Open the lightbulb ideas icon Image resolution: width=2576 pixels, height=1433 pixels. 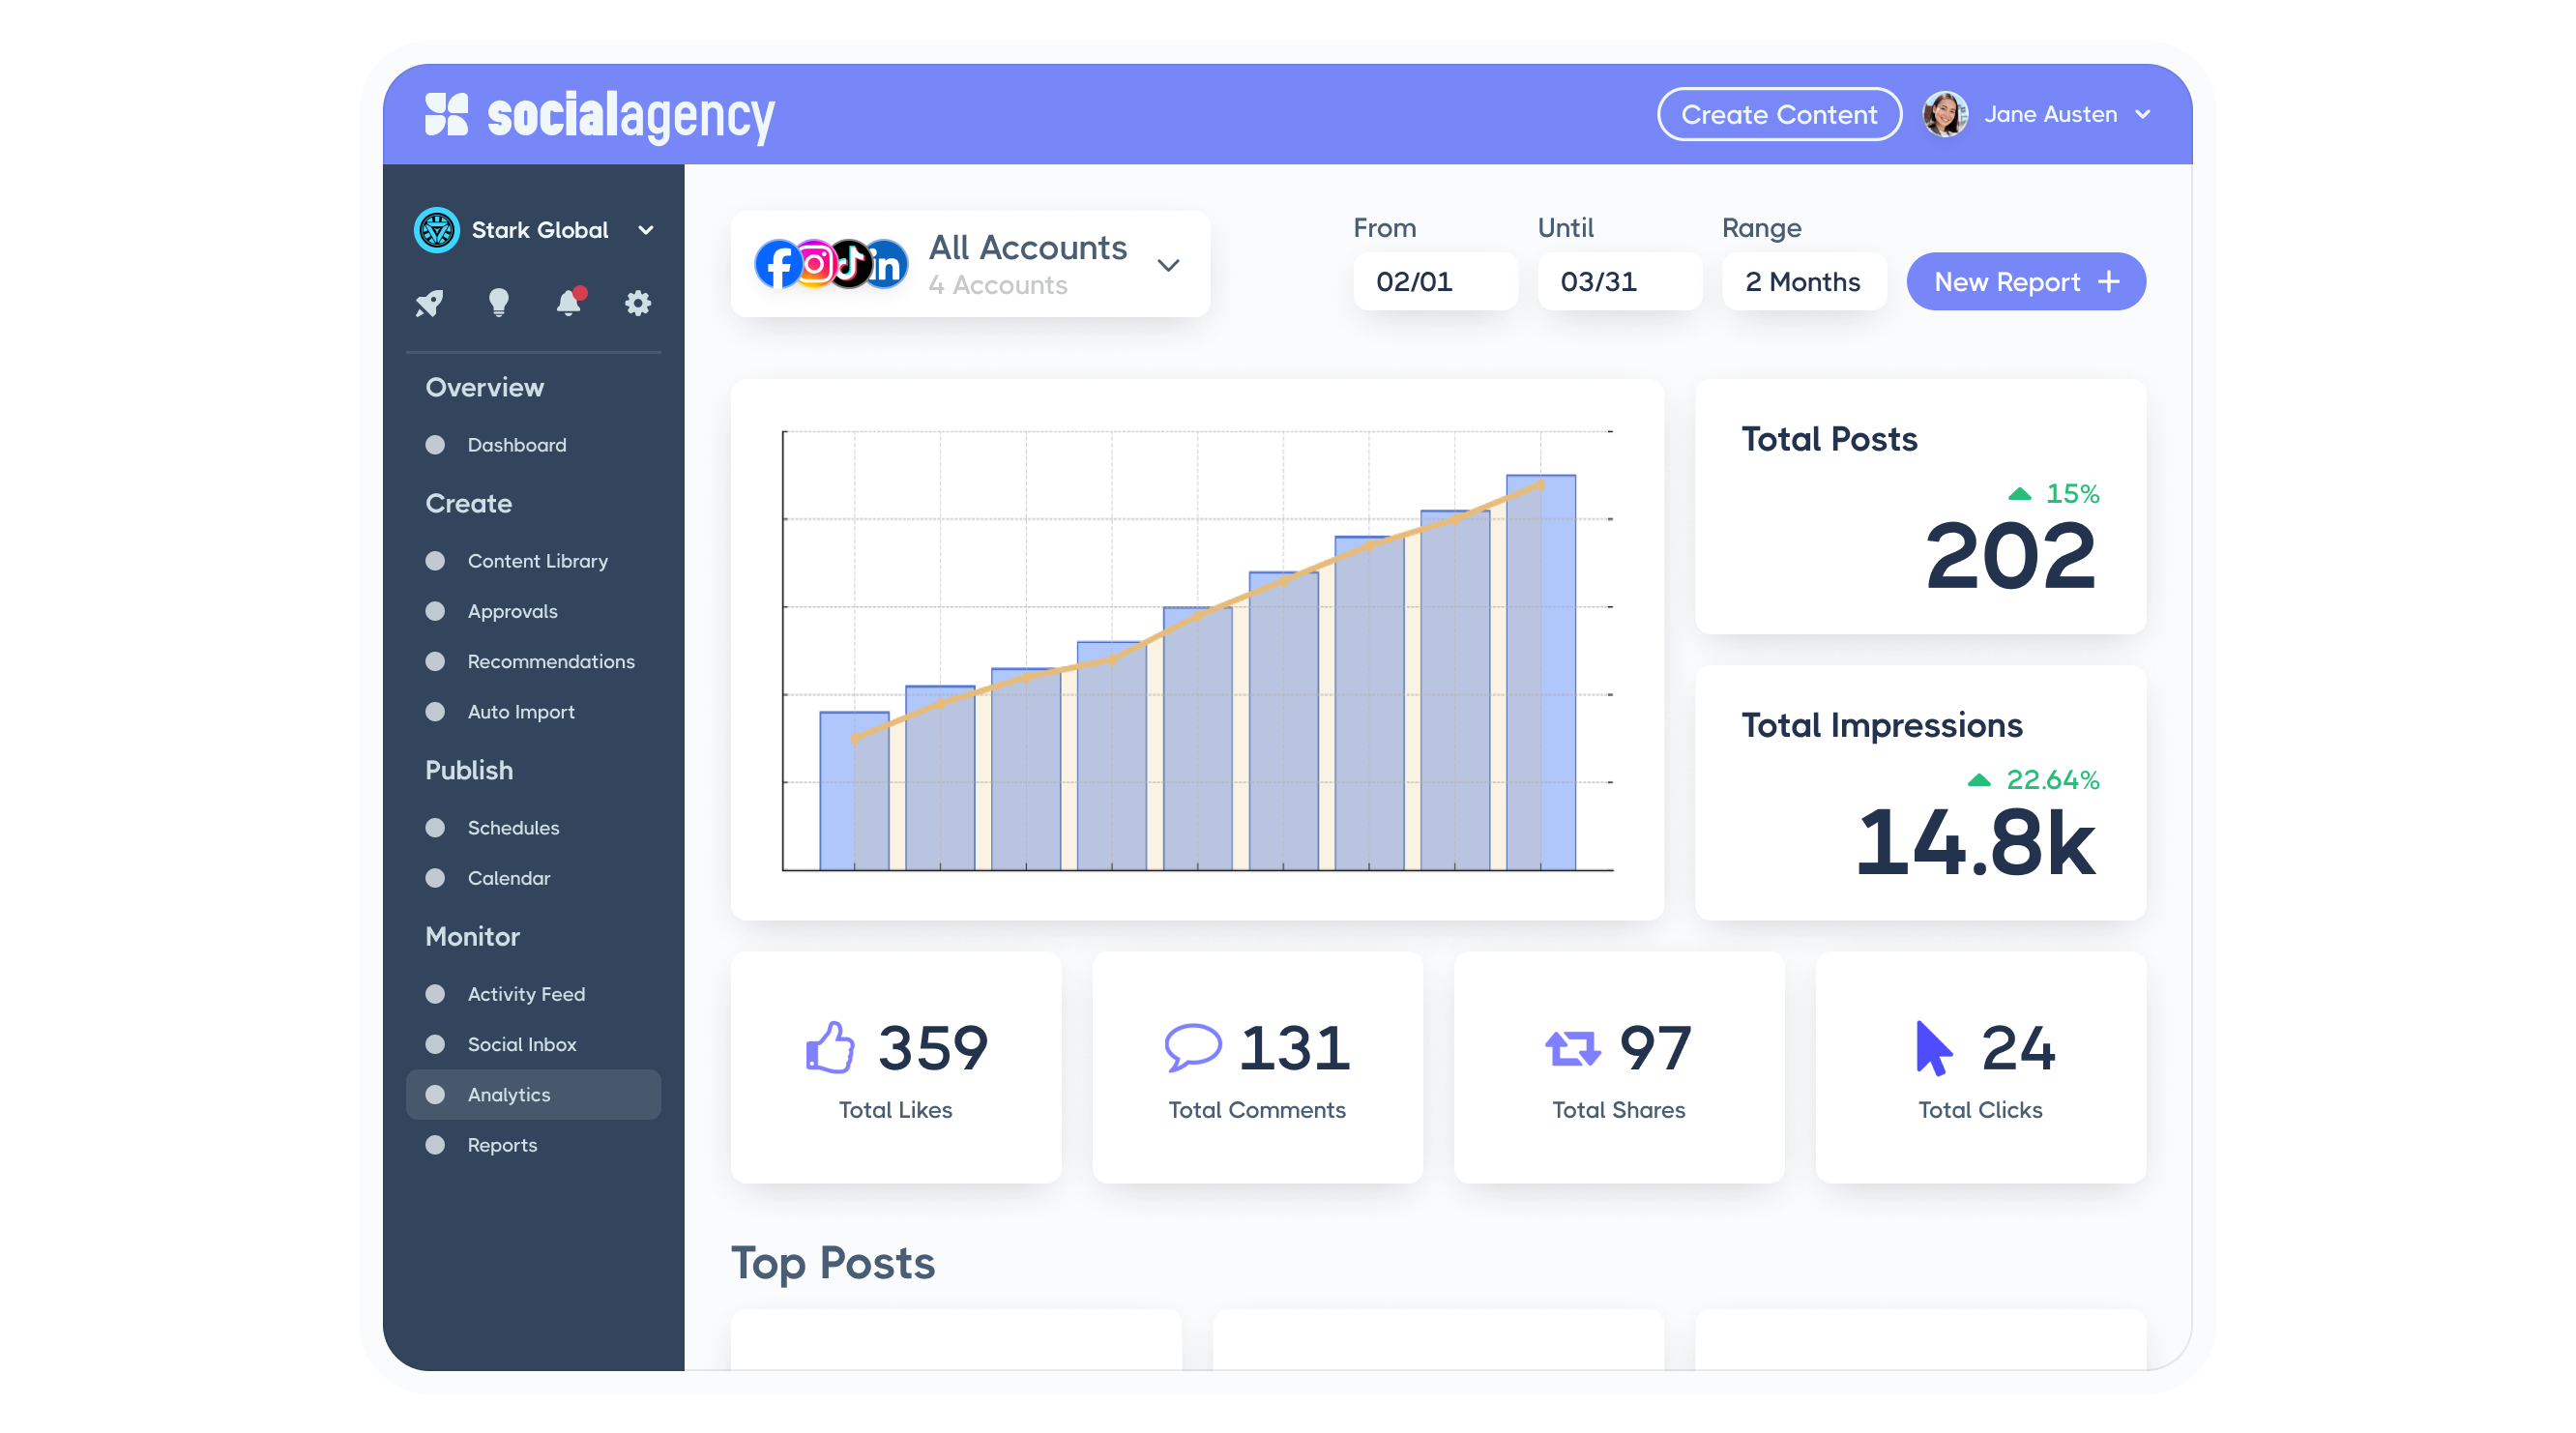point(498,302)
